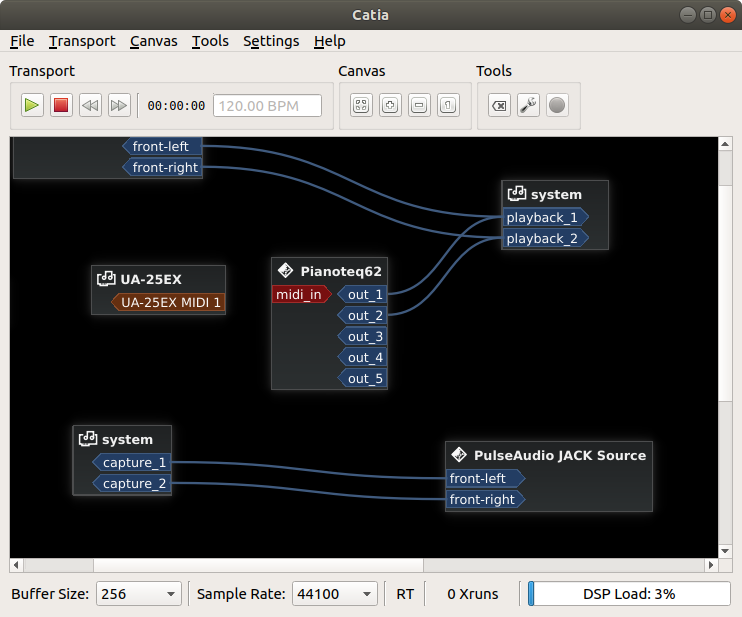
Task: Click the DSP Load progress bar
Action: tap(629, 594)
